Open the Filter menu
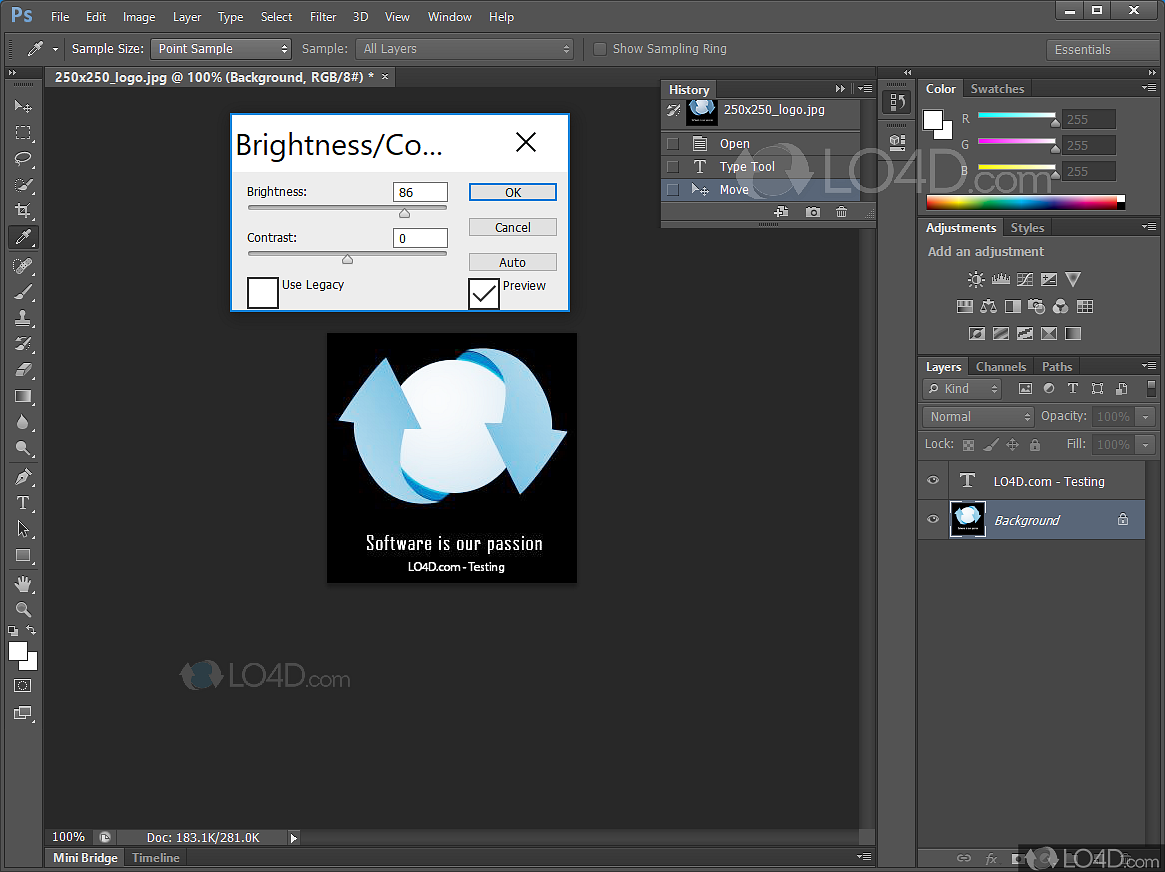 coord(323,17)
